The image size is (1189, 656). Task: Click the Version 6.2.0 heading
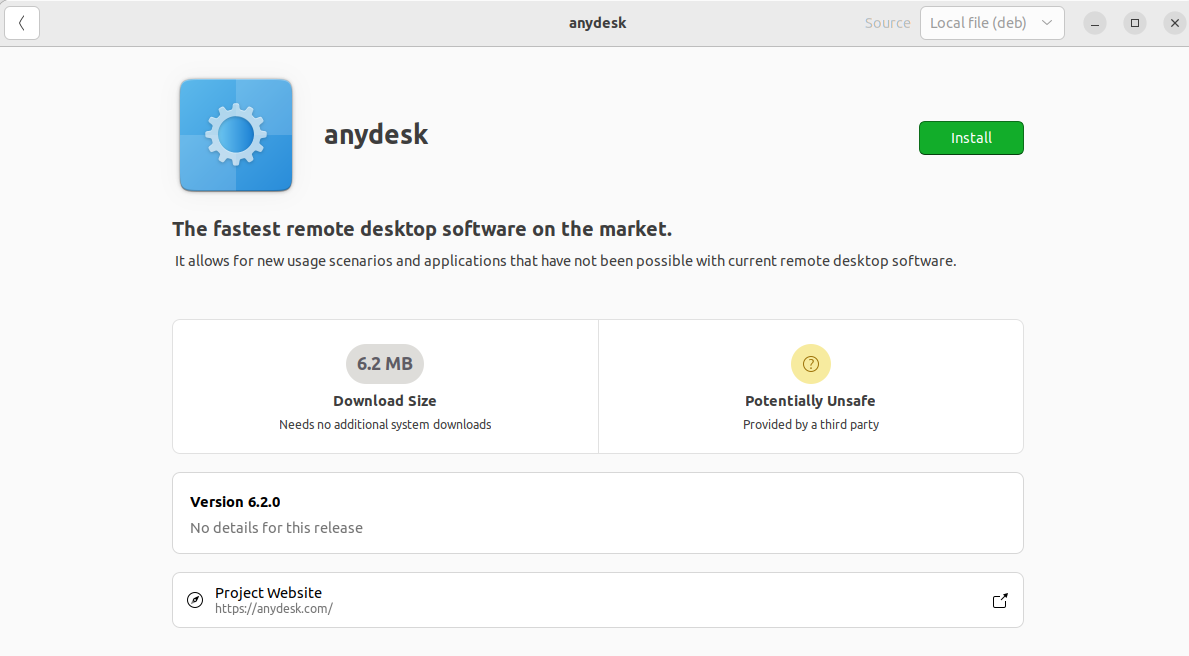point(235,502)
